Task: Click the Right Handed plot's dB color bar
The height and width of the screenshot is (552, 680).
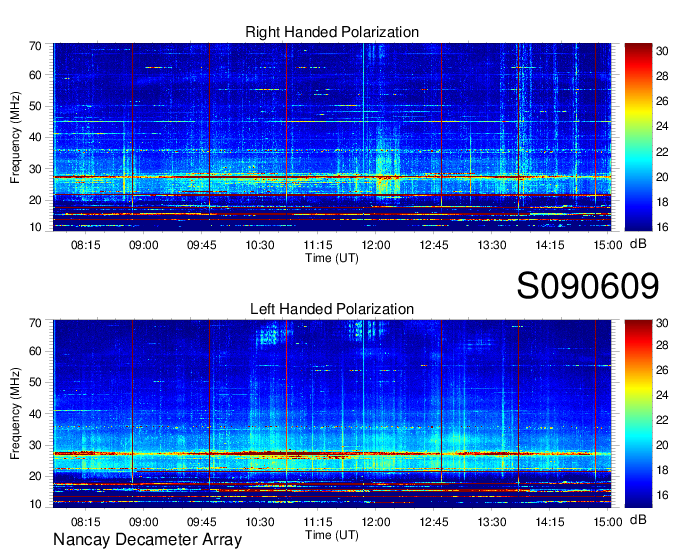Action: pyautogui.click(x=638, y=137)
